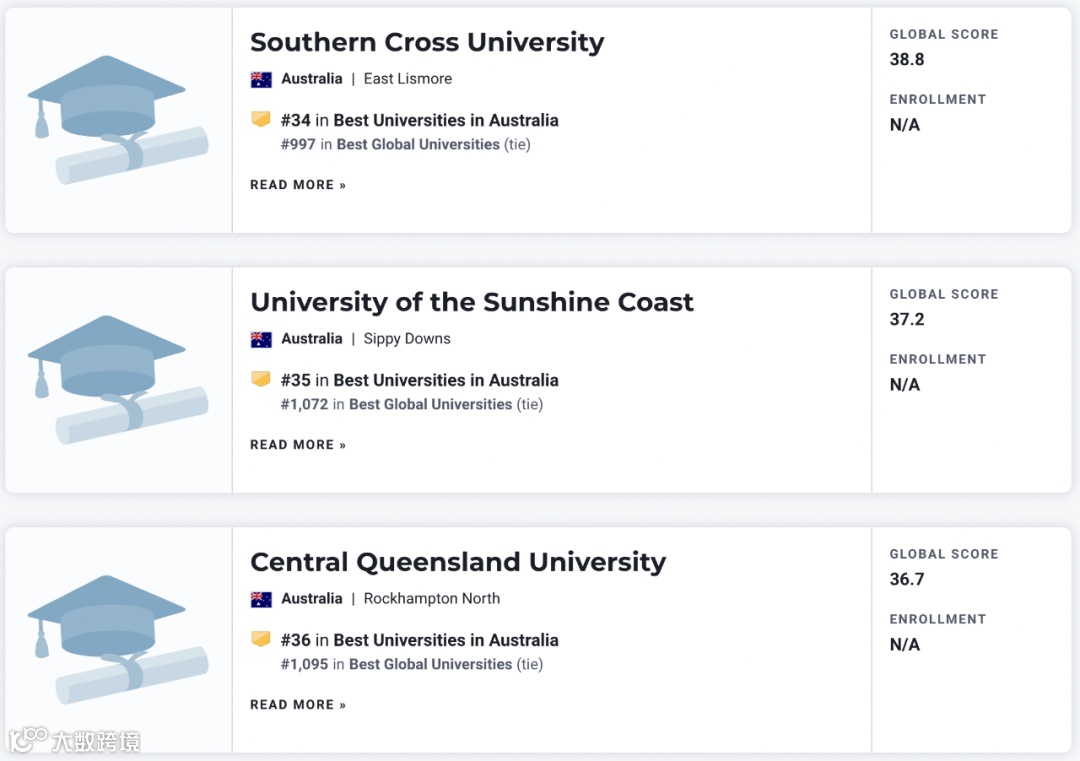This screenshot has height=761, width=1080.
Task: Click the gold badge next to #35
Action: [x=261, y=380]
